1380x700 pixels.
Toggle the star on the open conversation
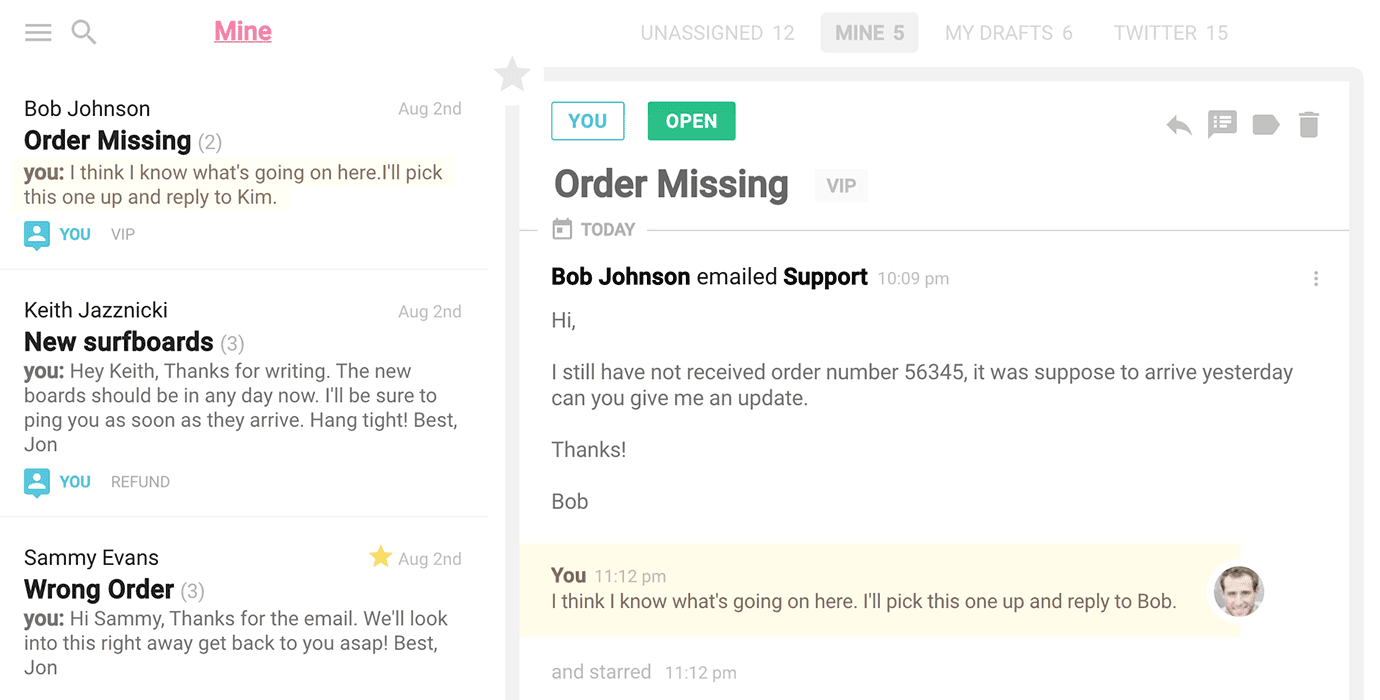pos(512,74)
